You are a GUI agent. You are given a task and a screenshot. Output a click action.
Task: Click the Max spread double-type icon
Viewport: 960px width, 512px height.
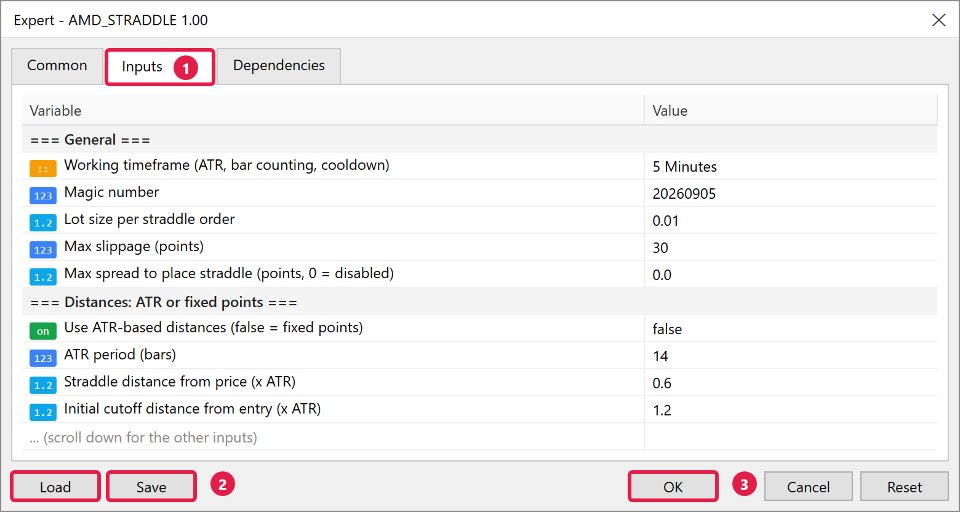(x=43, y=276)
